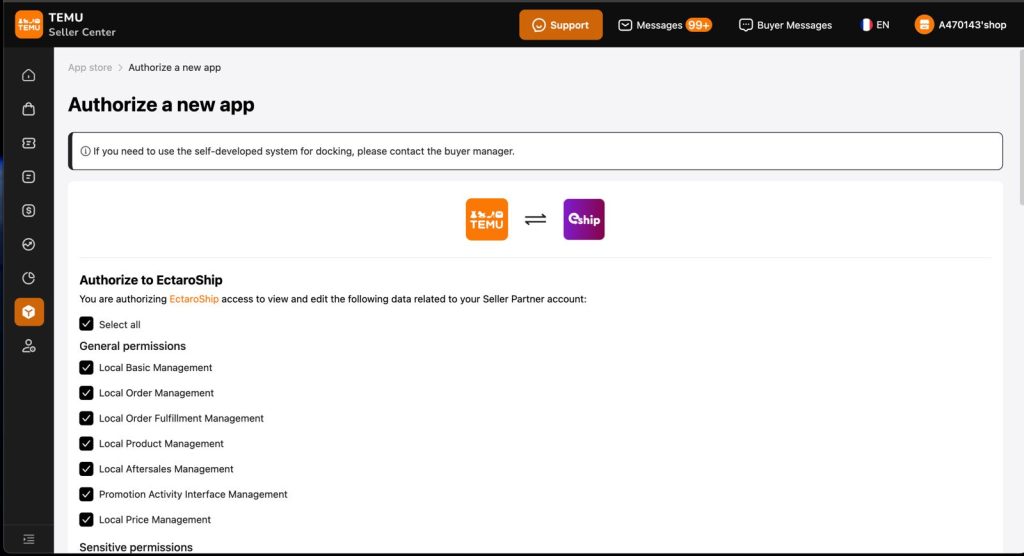Open the coupon ticket sidebar icon
The height and width of the screenshot is (556, 1024).
point(28,143)
